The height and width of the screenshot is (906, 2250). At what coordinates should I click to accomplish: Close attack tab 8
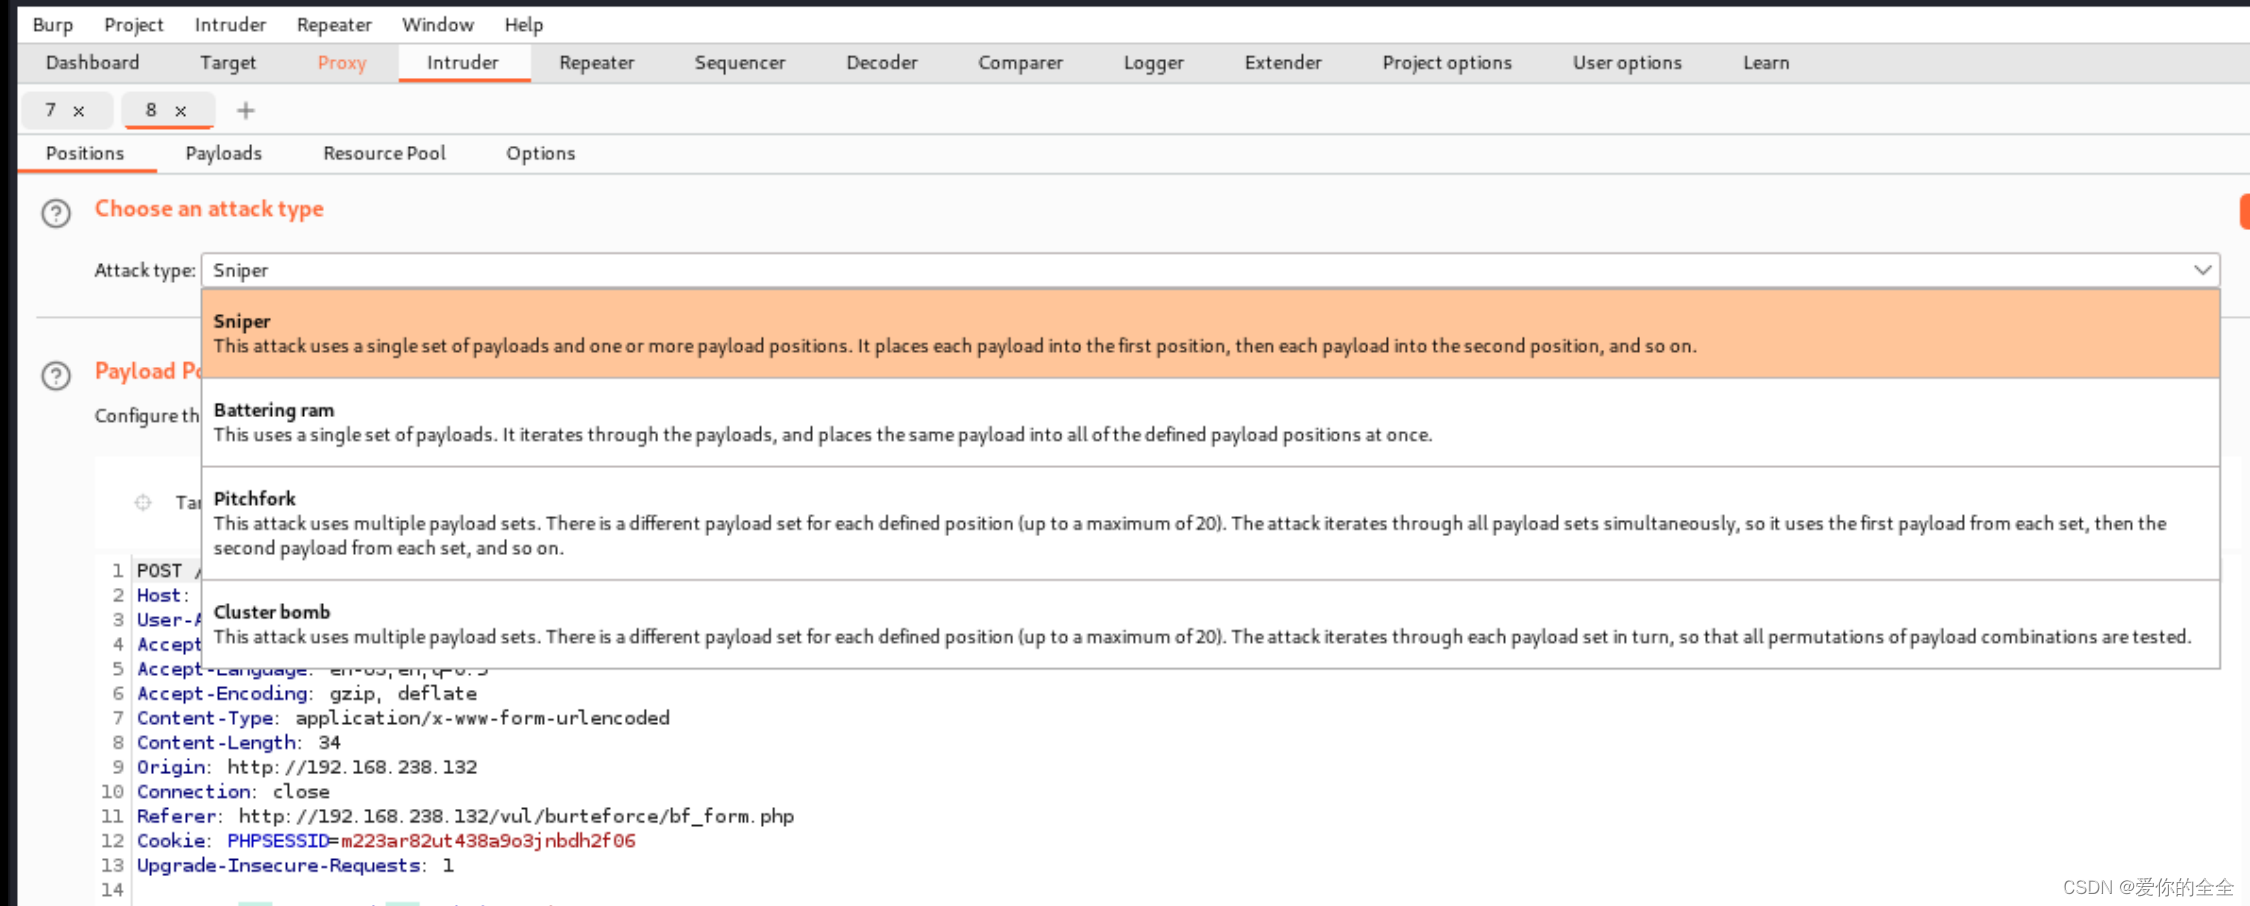point(181,111)
